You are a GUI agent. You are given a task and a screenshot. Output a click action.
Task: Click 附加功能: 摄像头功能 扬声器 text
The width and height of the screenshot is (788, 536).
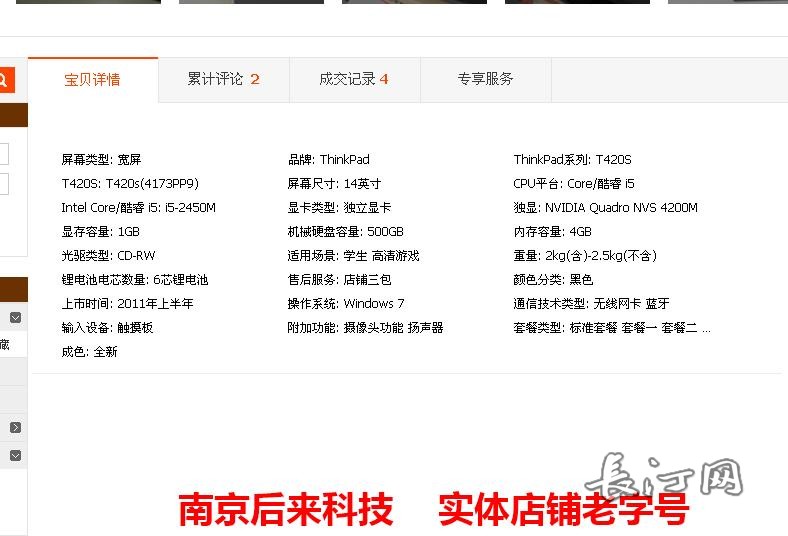[365, 328]
